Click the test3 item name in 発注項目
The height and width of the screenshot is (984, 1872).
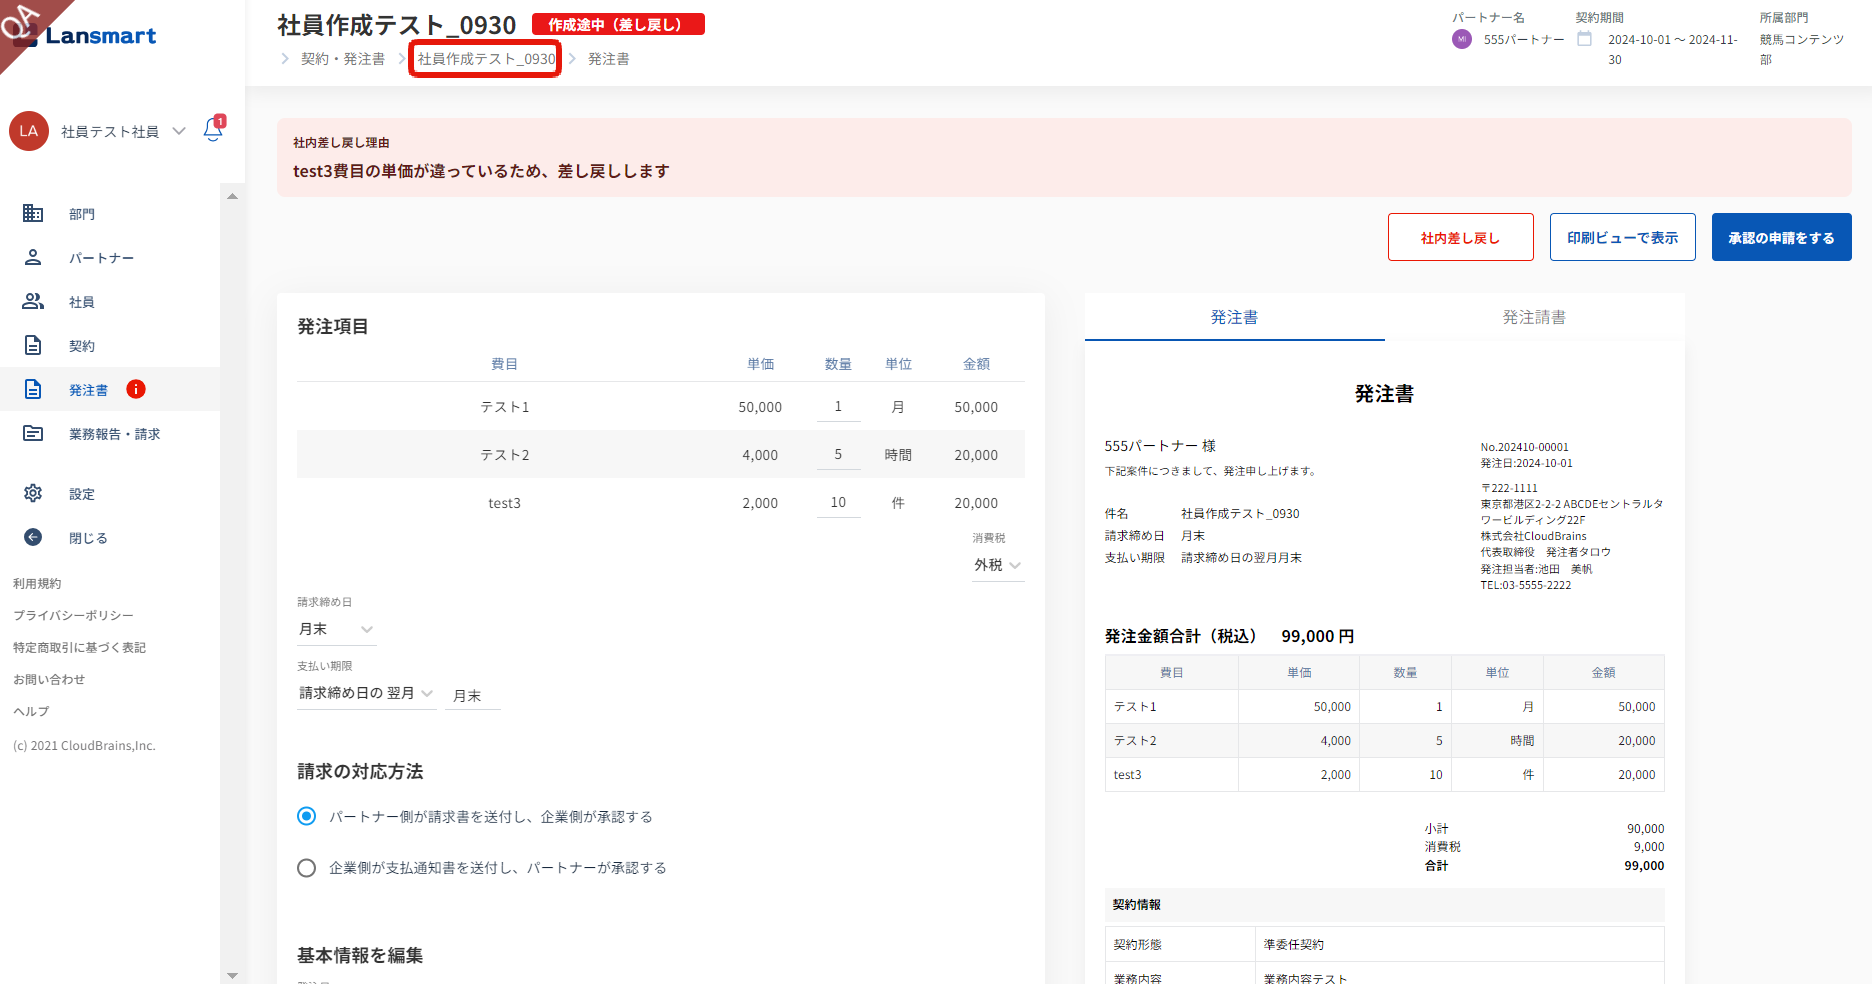pos(505,503)
